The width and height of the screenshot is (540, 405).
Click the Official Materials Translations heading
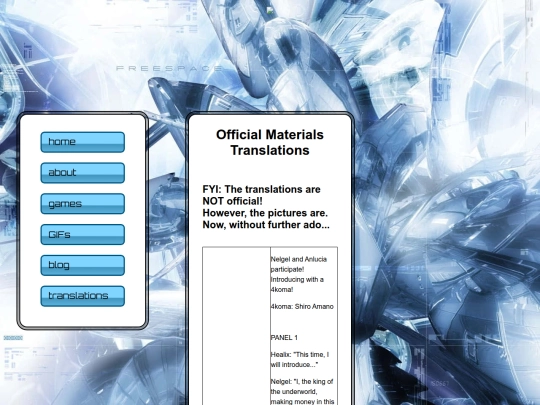coord(270,142)
